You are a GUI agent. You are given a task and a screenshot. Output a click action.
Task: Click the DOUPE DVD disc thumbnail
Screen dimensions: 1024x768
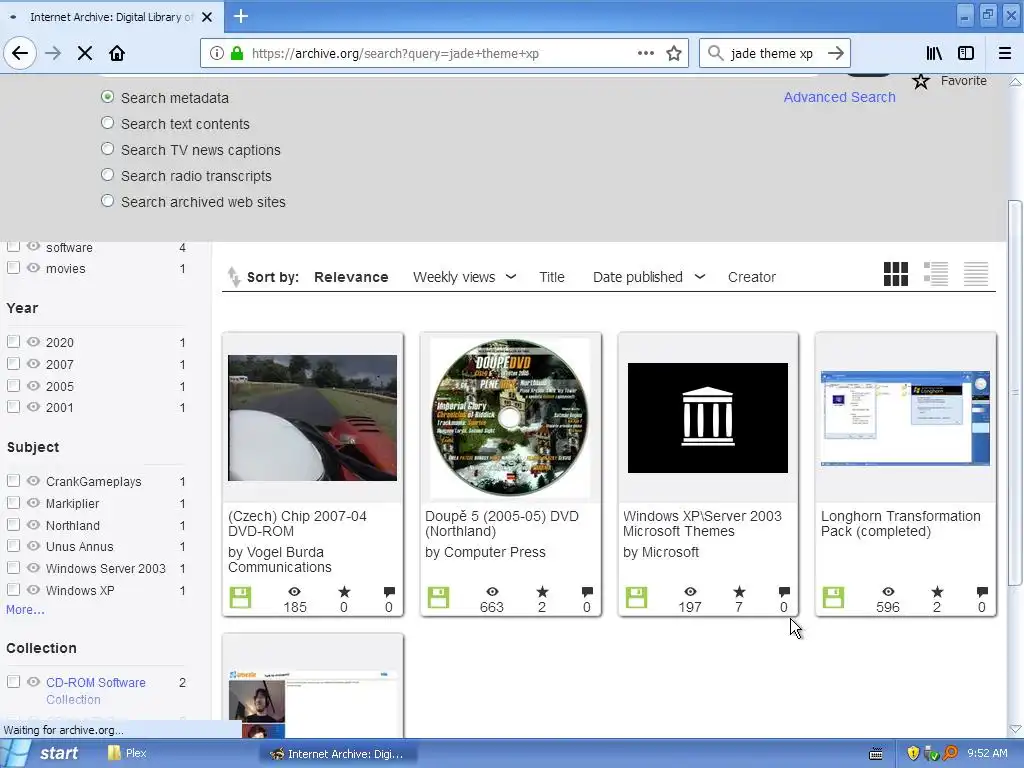tap(509, 417)
